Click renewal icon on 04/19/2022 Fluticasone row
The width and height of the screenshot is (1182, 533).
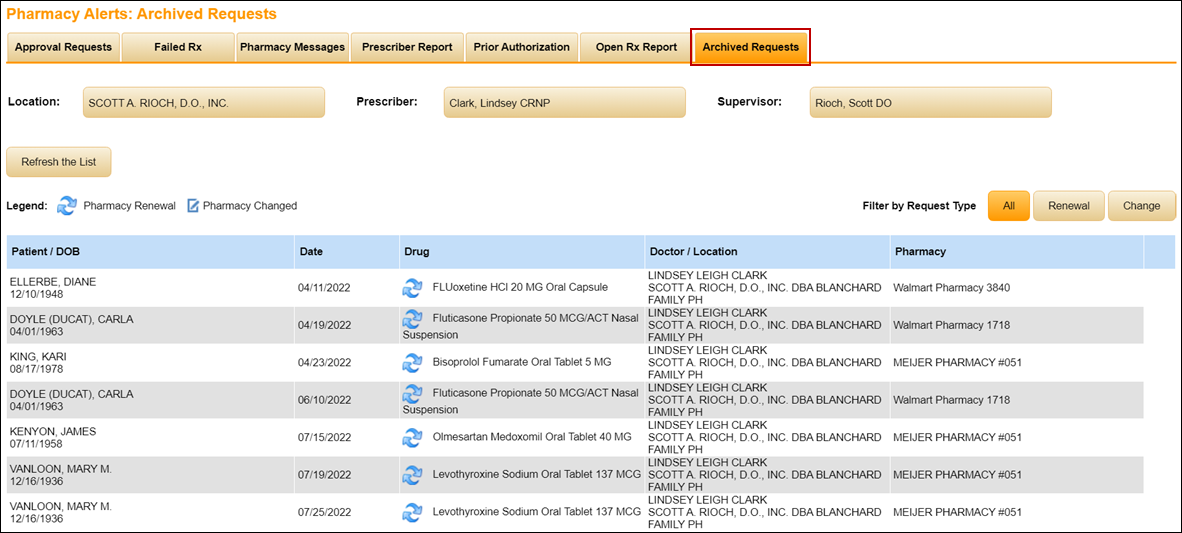pos(412,319)
